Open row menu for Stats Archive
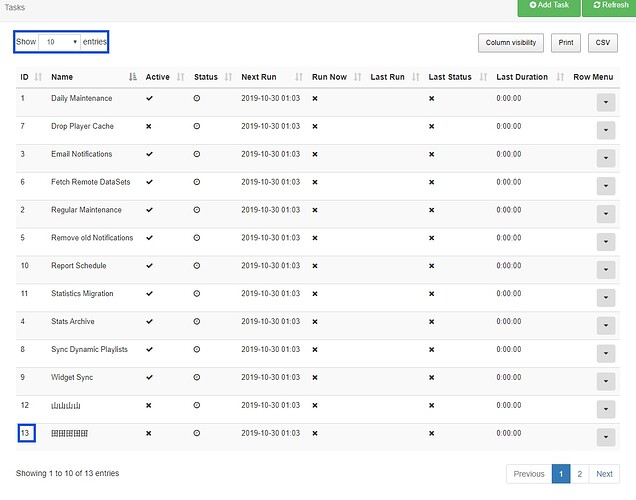Viewport: 636px width, 500px height. [x=606, y=325]
